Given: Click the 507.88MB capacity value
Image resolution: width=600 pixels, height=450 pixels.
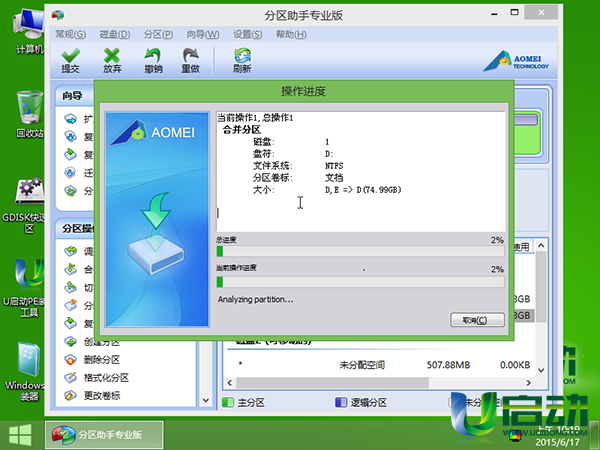Looking at the screenshot, I should tap(448, 365).
